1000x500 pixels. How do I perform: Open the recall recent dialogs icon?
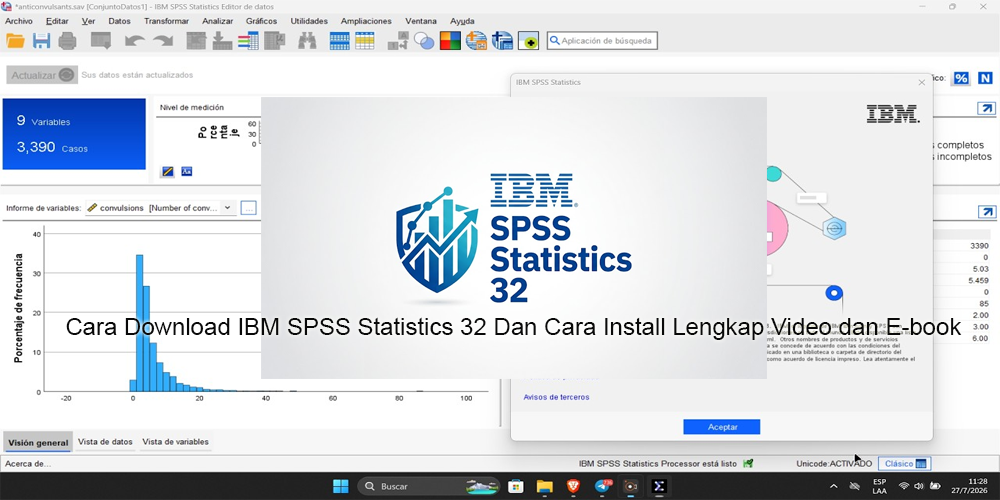[101, 41]
